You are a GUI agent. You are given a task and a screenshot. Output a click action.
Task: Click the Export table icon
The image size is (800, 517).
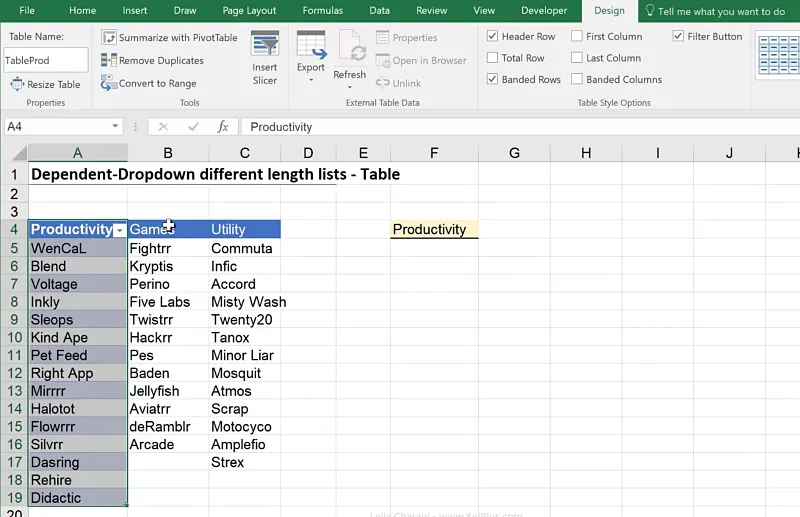311,45
